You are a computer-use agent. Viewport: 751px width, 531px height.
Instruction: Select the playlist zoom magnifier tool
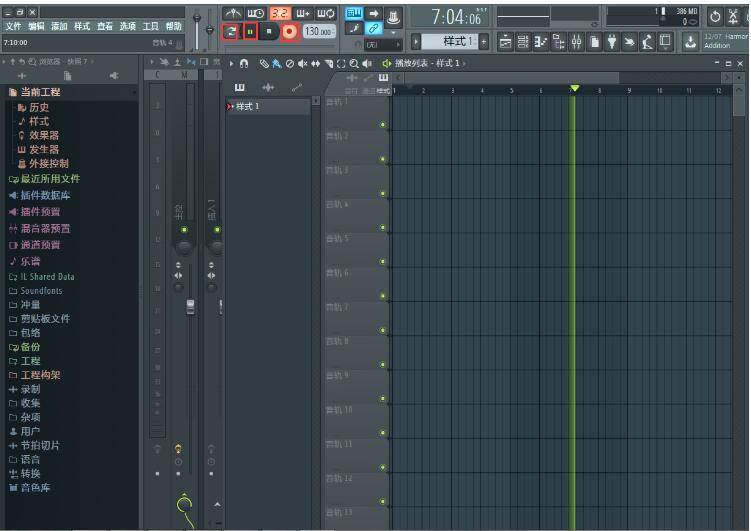(x=354, y=63)
